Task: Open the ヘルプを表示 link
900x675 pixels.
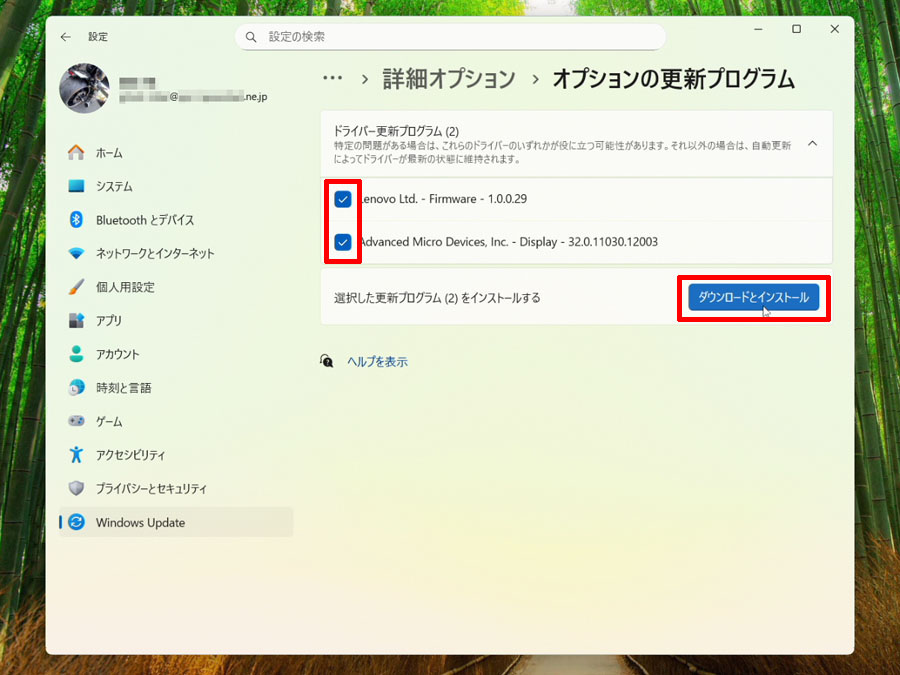Action: pyautogui.click(x=377, y=362)
